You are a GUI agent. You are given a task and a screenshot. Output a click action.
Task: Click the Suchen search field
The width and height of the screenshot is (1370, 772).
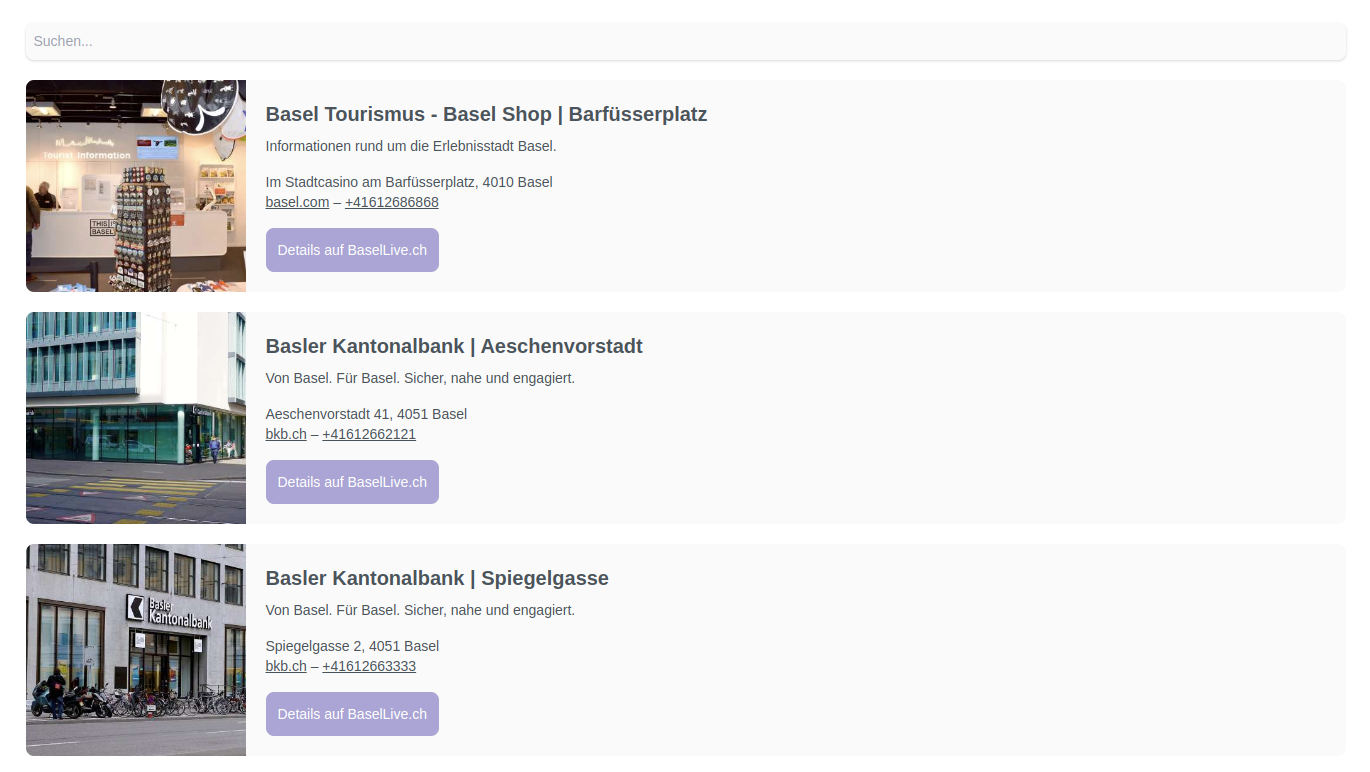685,42
